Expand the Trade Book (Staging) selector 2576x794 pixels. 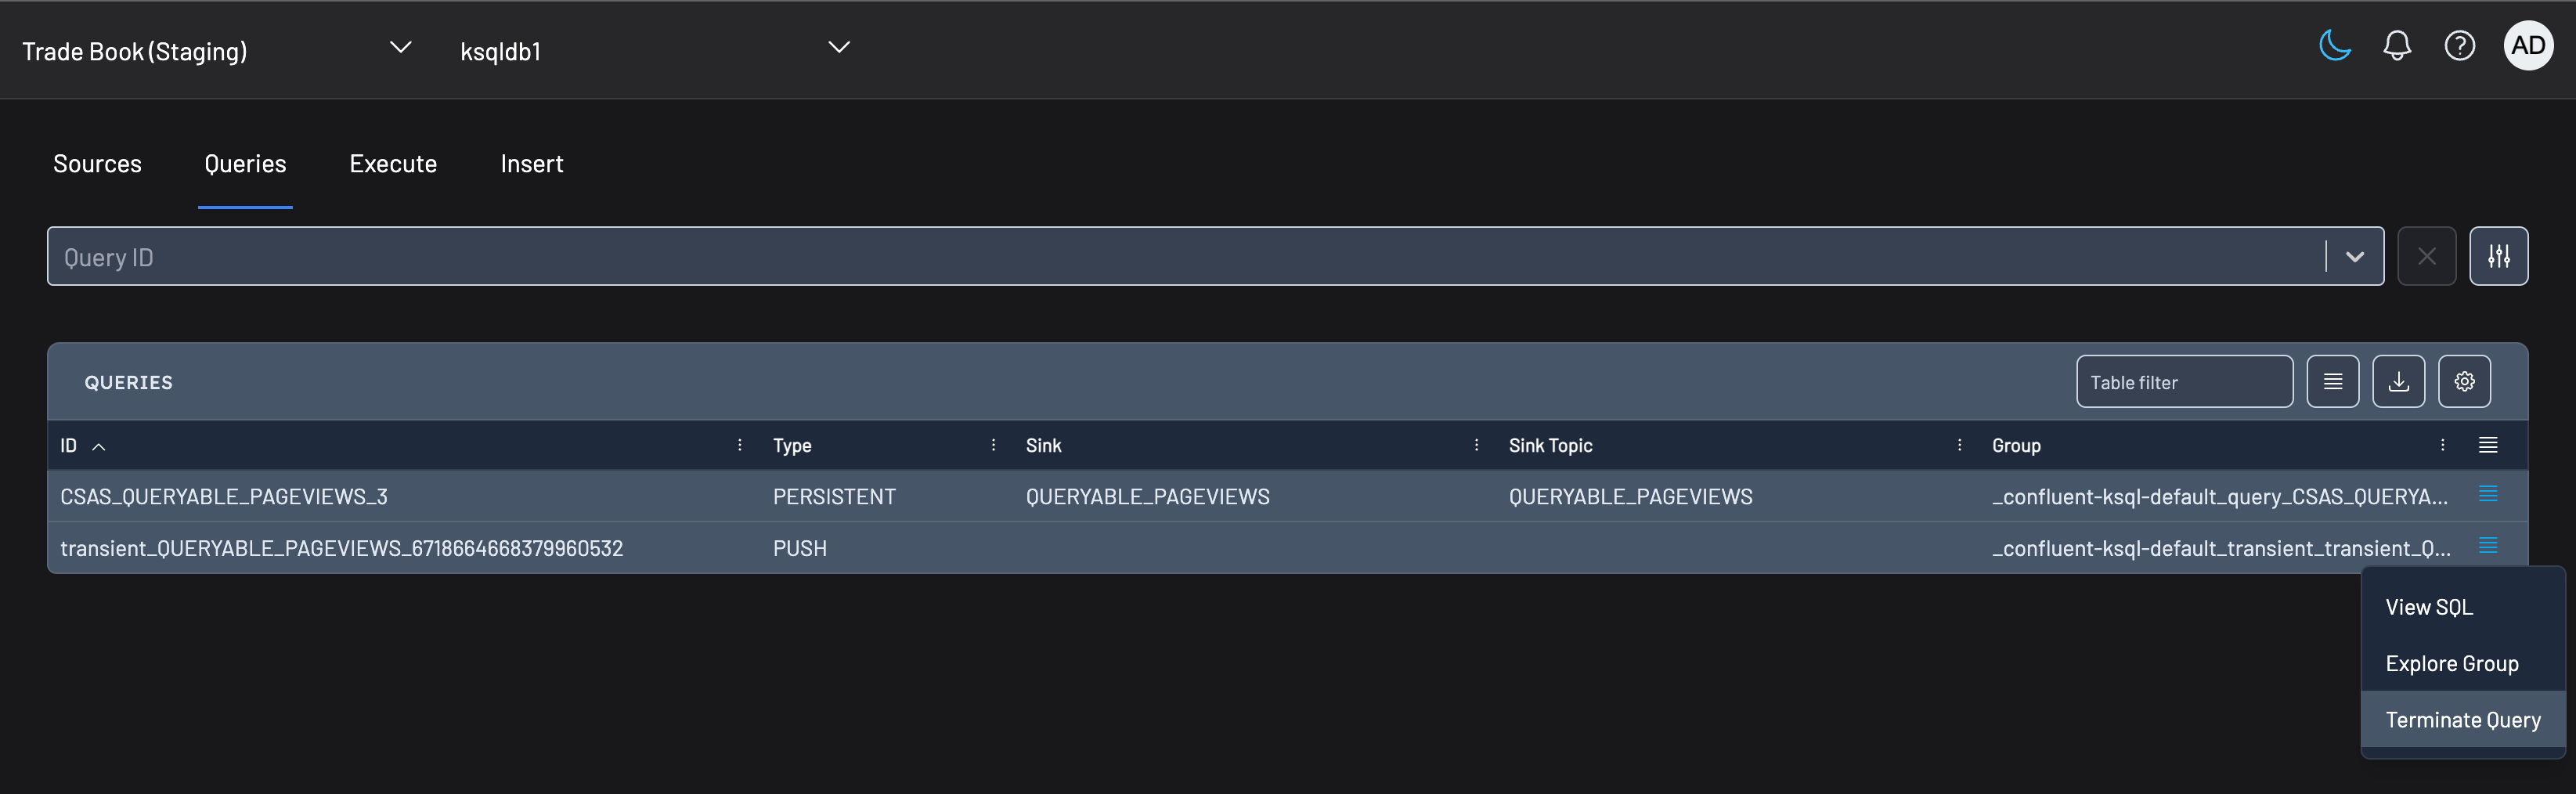[400, 46]
